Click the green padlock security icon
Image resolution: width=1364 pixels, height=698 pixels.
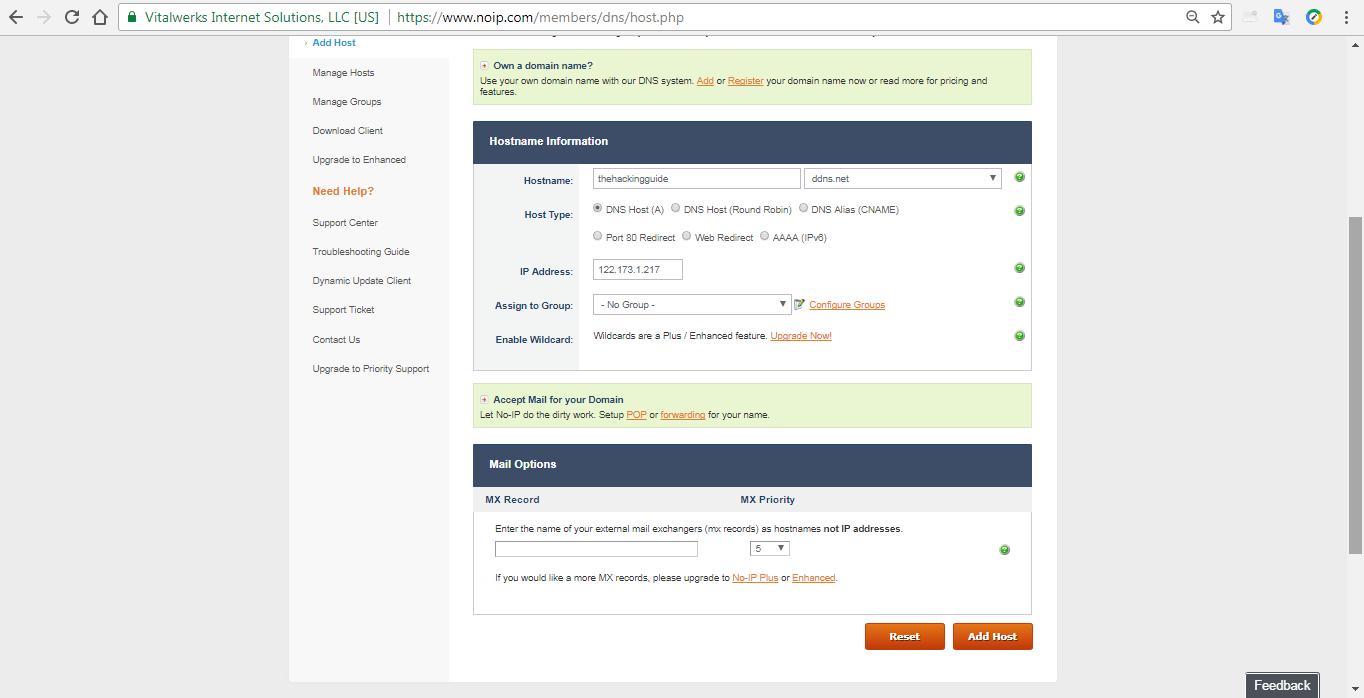click(x=132, y=17)
